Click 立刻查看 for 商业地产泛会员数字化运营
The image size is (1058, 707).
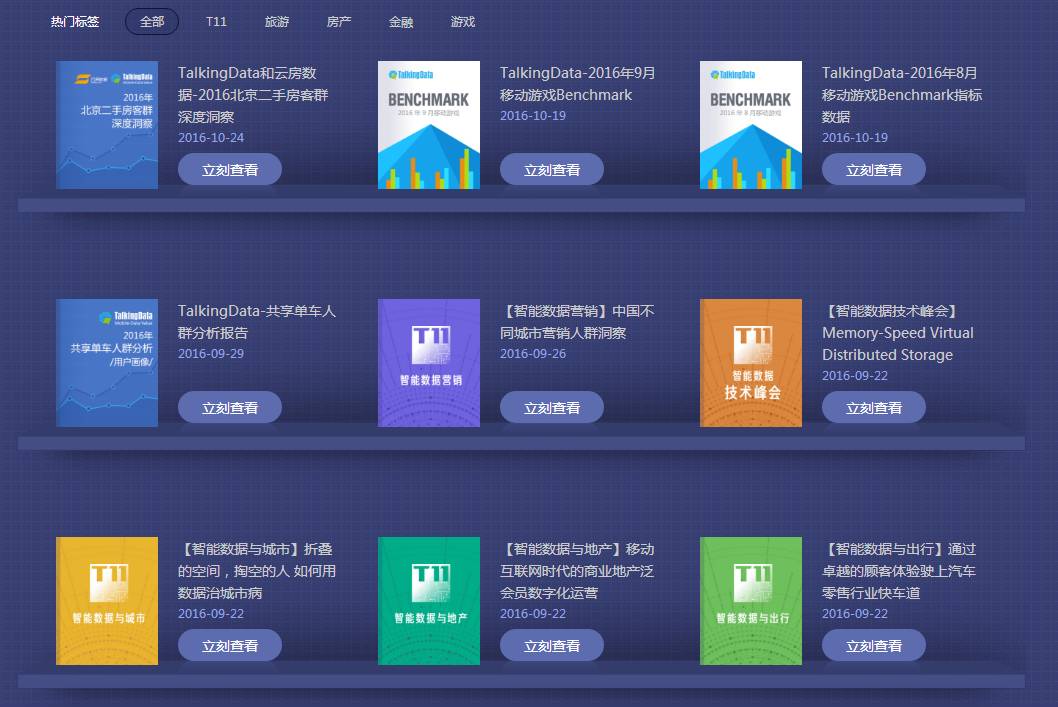[552, 646]
